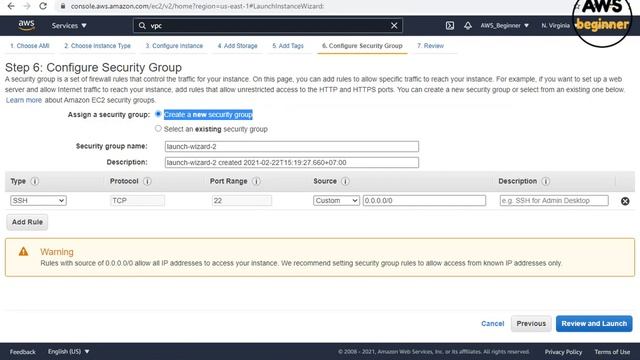Click the Previous button
This screenshot has height=360, width=640.
pyautogui.click(x=531, y=324)
